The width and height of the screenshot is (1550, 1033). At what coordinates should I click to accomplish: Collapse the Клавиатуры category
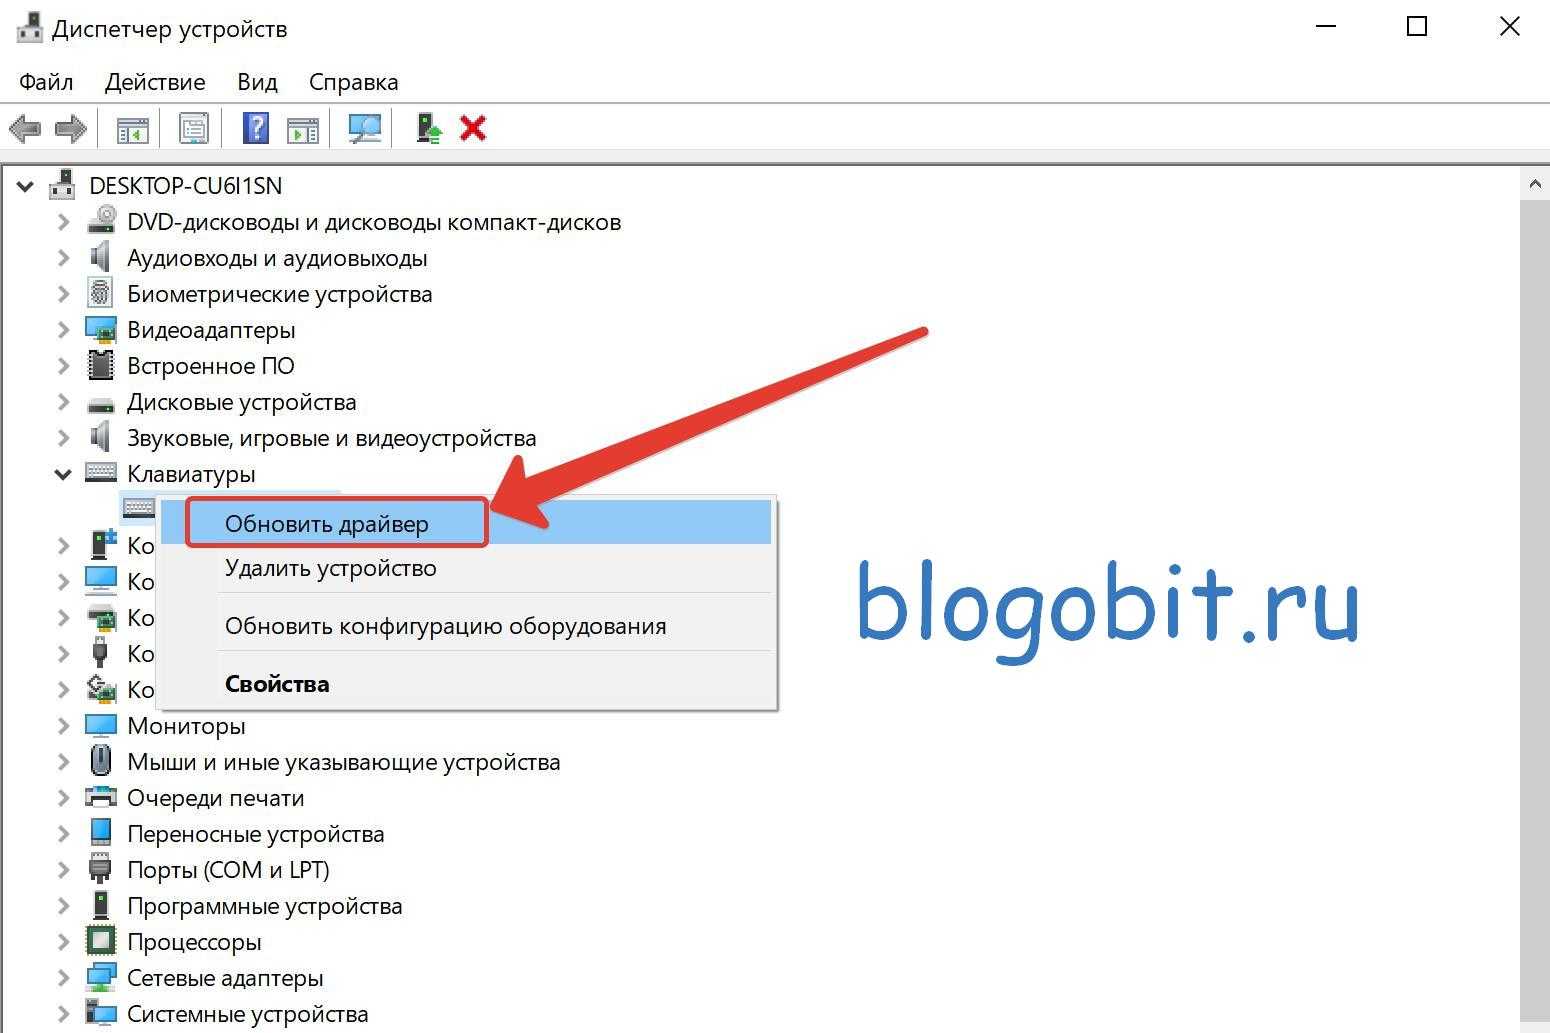click(x=63, y=474)
